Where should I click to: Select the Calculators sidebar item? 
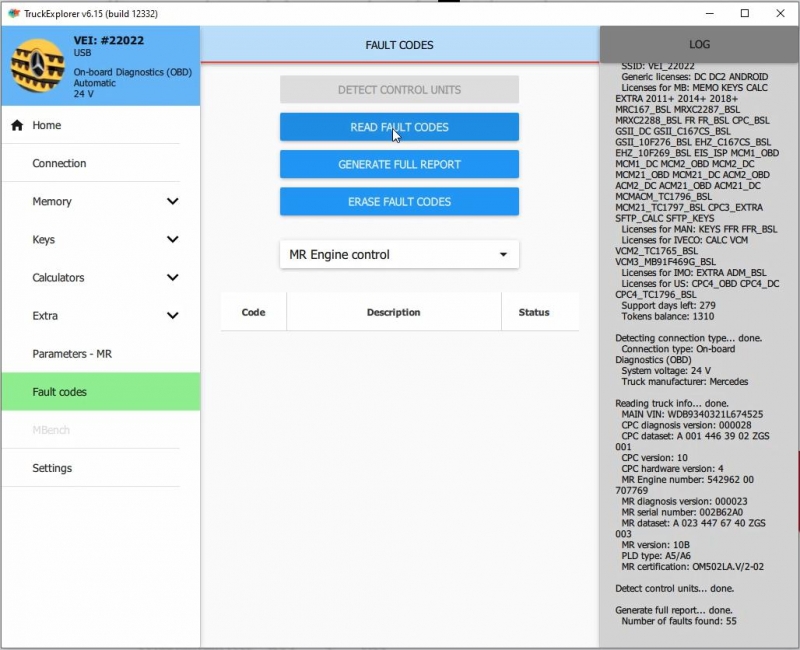101,278
